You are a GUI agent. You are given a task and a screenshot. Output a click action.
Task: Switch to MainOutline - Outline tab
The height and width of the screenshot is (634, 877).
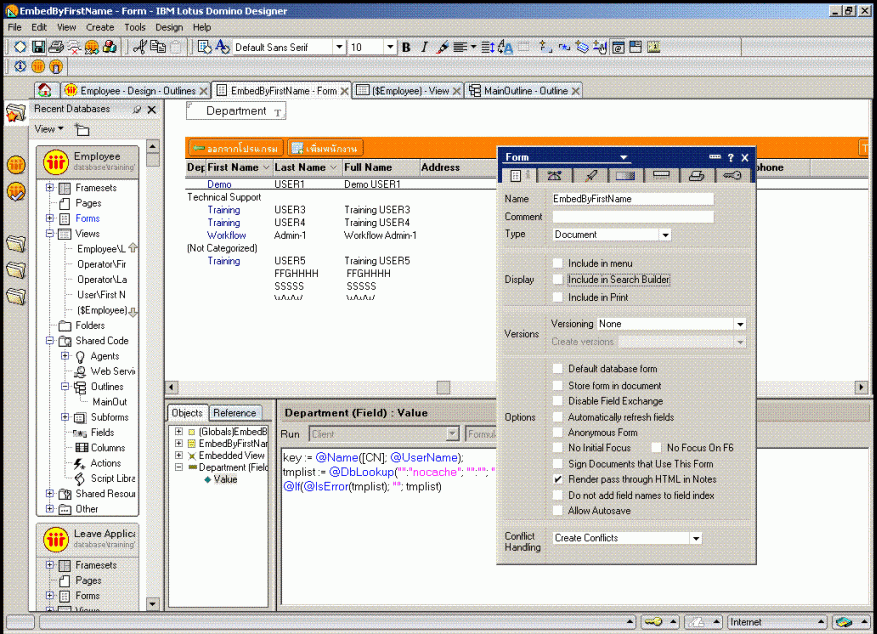524,91
